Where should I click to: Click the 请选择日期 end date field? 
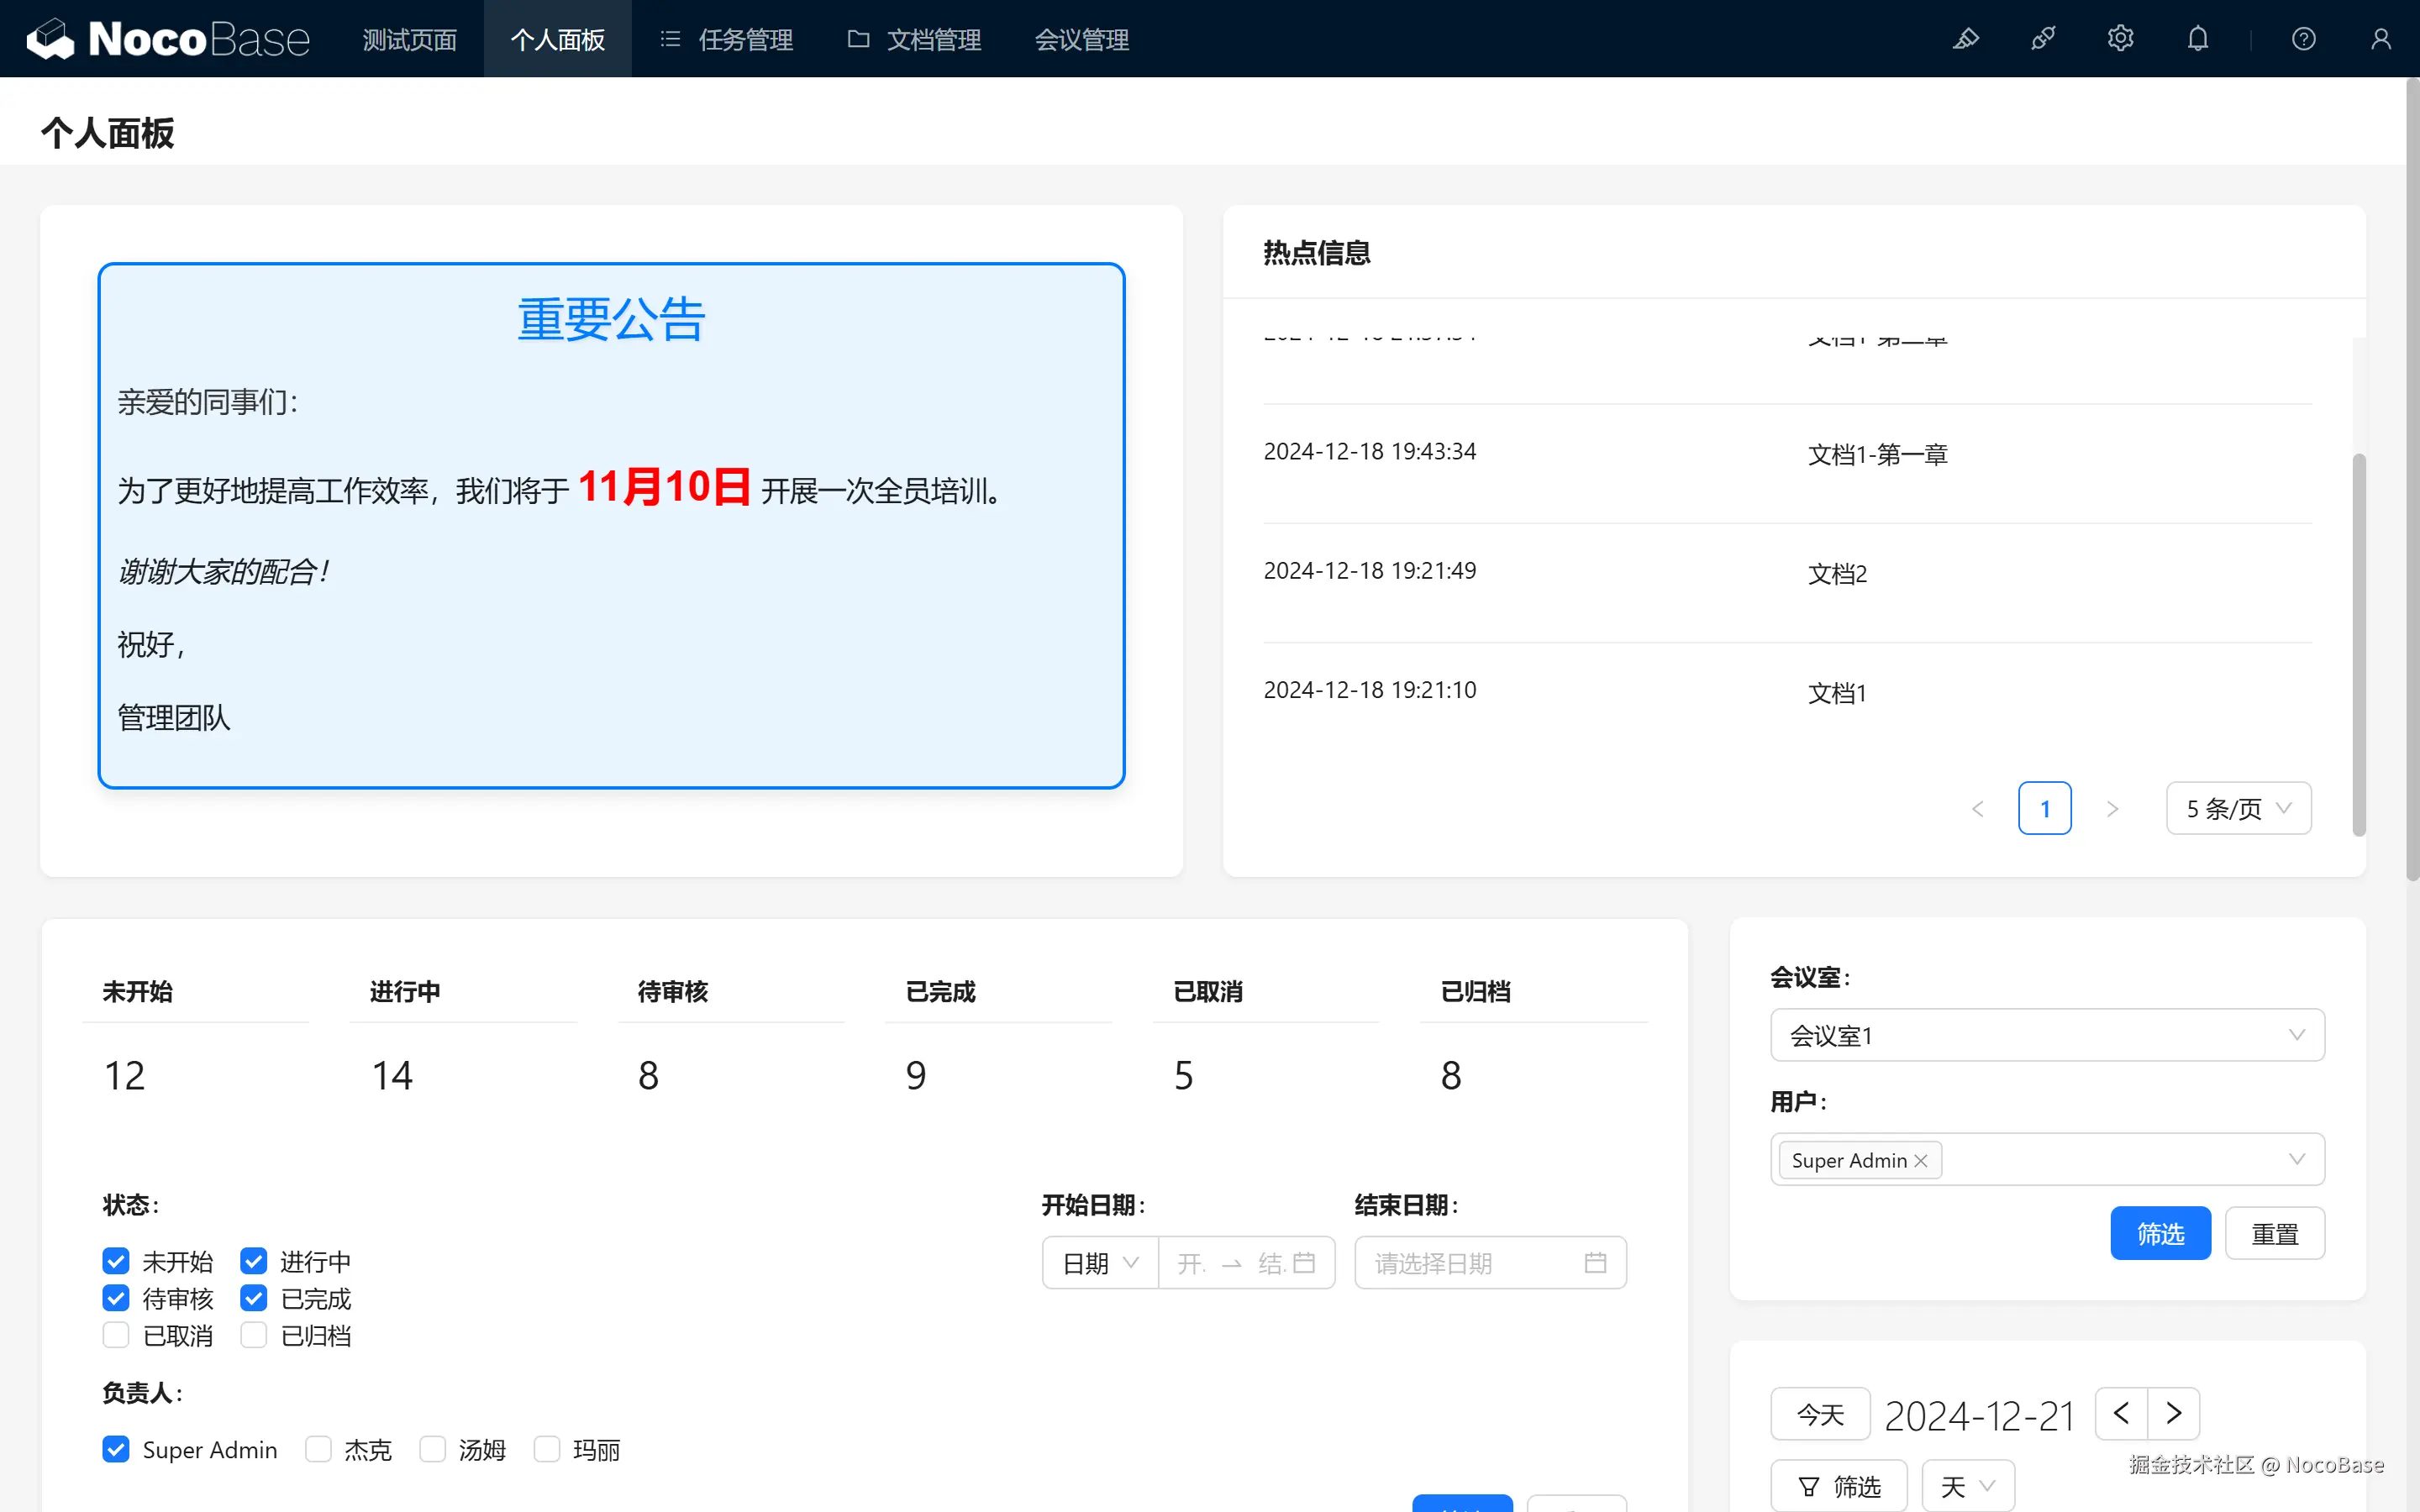click(x=1489, y=1263)
